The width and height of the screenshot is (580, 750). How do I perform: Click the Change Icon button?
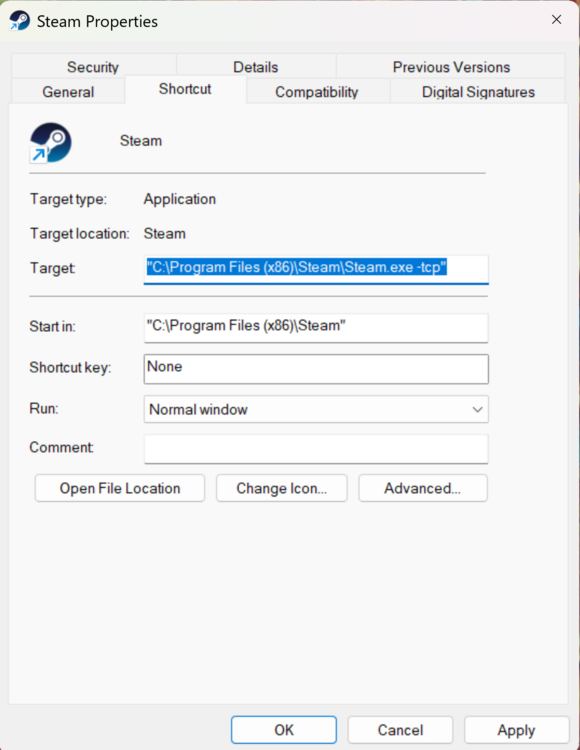coord(282,488)
